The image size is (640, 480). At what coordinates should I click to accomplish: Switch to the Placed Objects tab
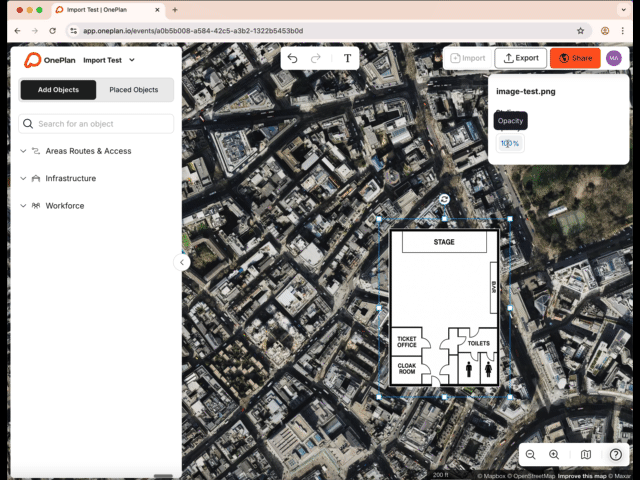click(134, 90)
